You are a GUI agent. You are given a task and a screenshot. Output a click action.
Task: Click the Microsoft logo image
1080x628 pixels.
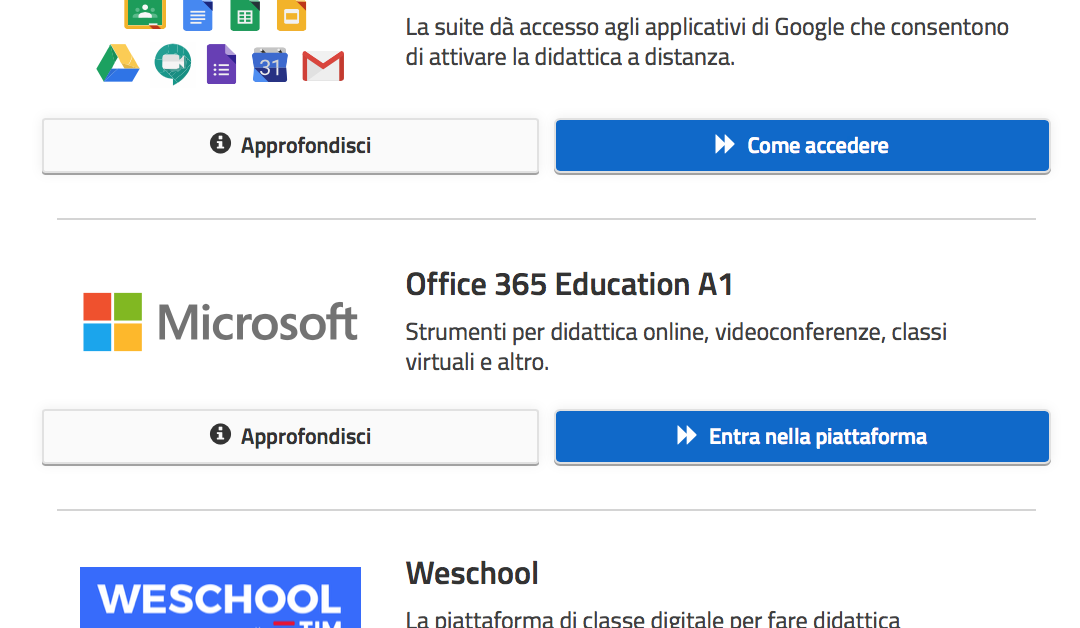pyautogui.click(x=220, y=322)
